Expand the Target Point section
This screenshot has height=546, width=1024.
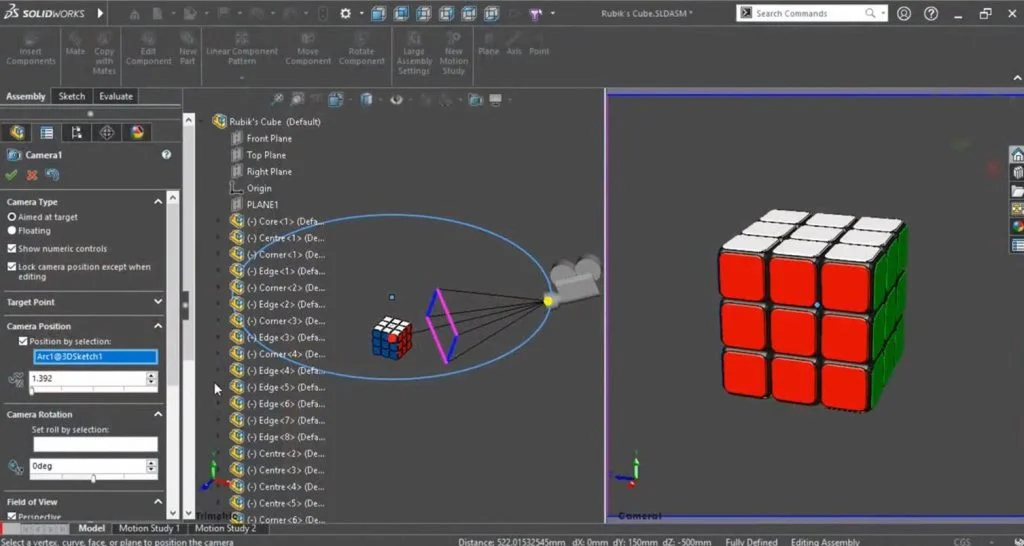pos(158,302)
